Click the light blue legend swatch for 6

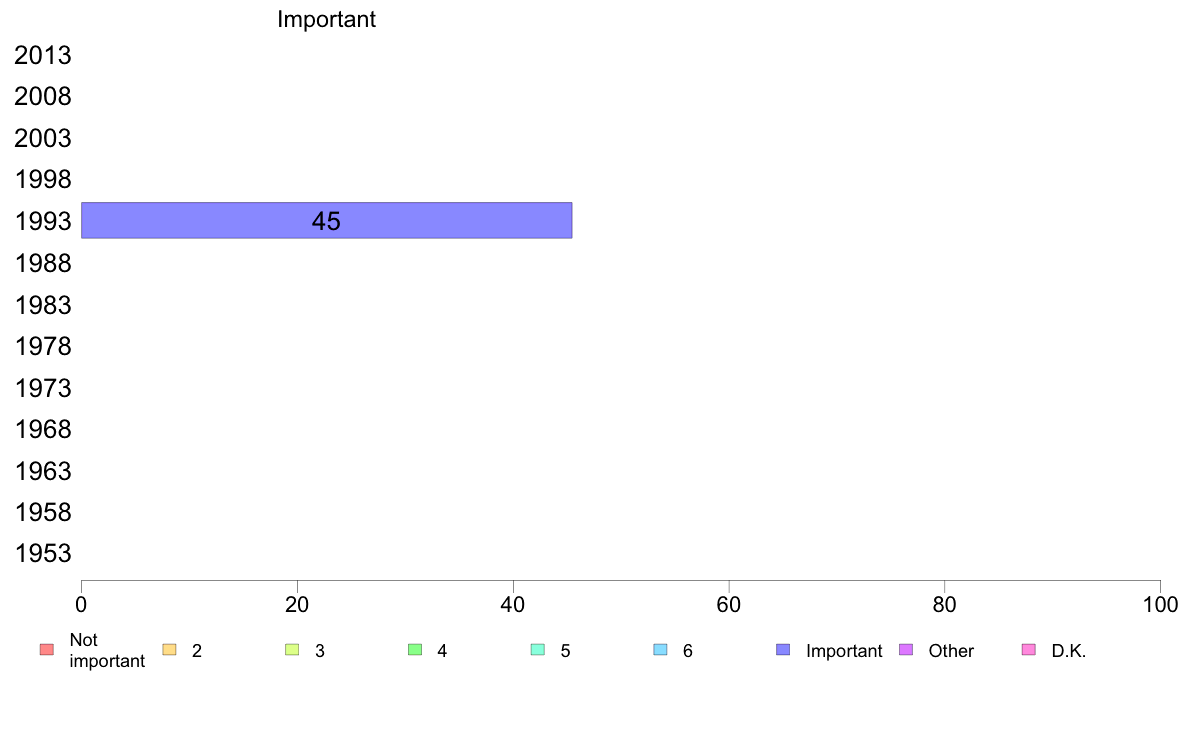pos(661,650)
